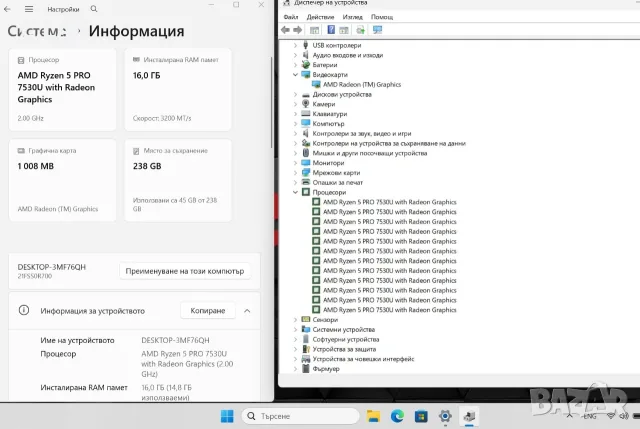Image resolution: width=640 pixels, height=429 pixels.
Task: Select the last AMD Ryzen 5 PRO processor entry
Action: (389, 310)
